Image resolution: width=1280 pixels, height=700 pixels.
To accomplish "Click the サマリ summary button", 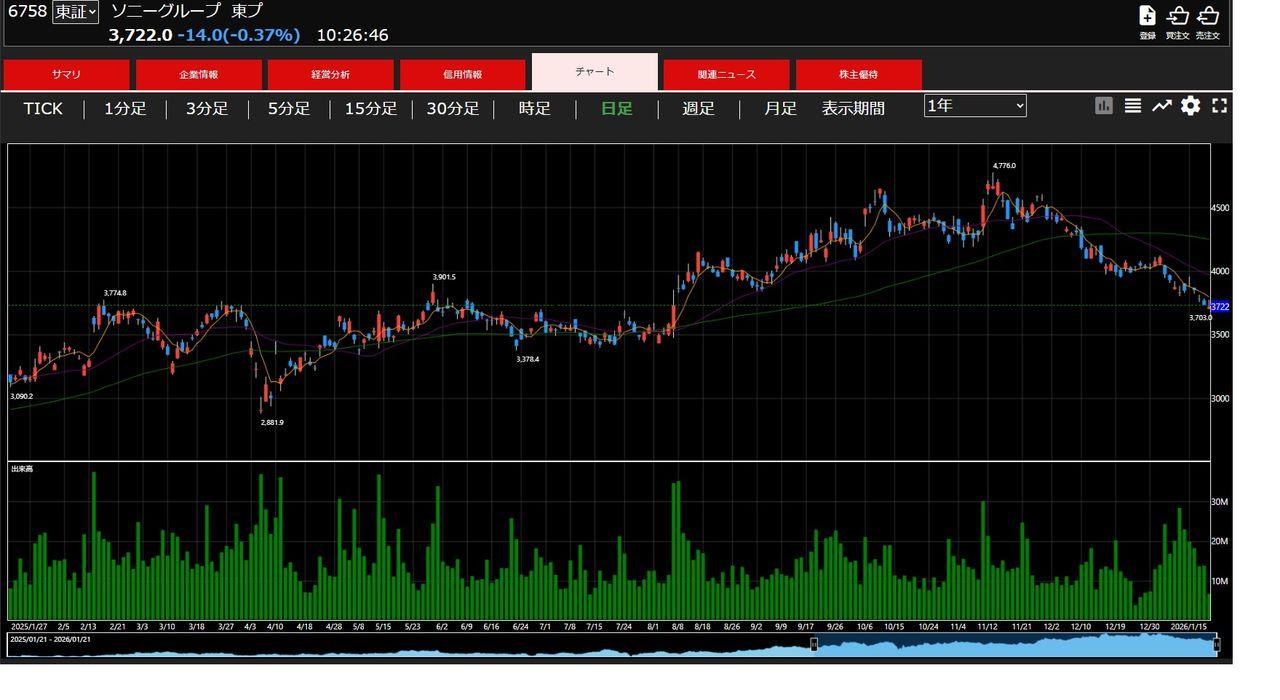I will pyautogui.click(x=66, y=75).
